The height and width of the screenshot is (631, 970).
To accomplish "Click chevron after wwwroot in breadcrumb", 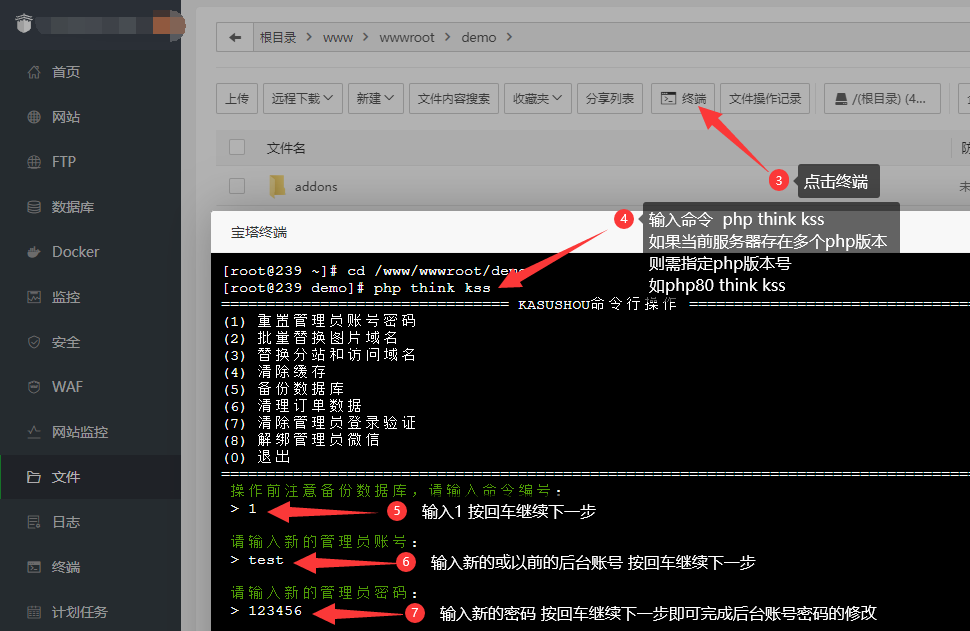I will click(x=447, y=37).
